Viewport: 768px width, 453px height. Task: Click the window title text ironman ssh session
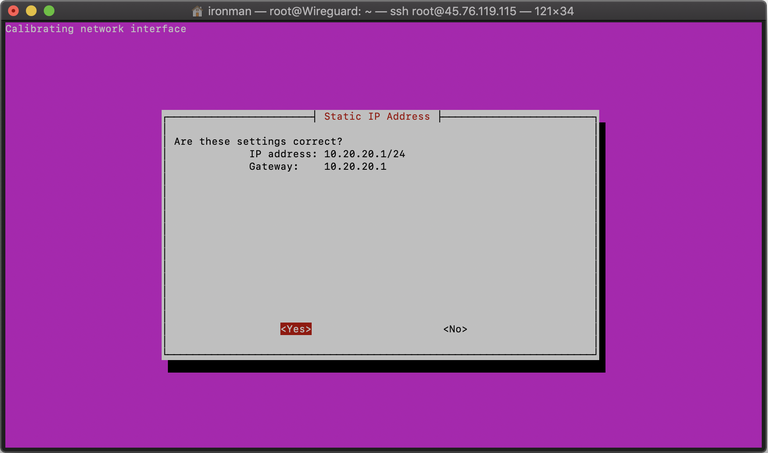coord(390,11)
